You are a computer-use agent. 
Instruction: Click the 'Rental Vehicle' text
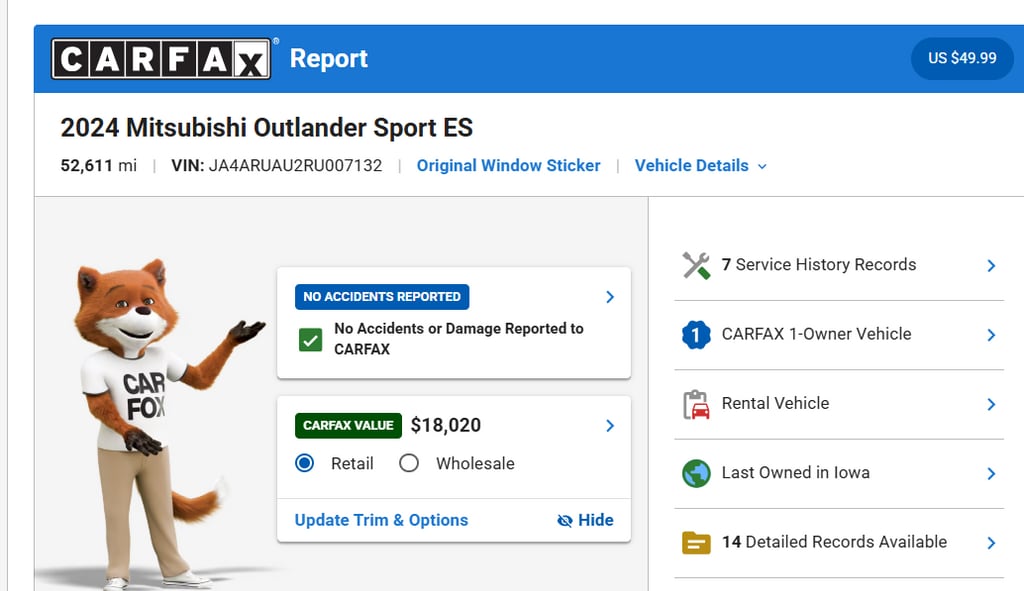[x=775, y=403]
